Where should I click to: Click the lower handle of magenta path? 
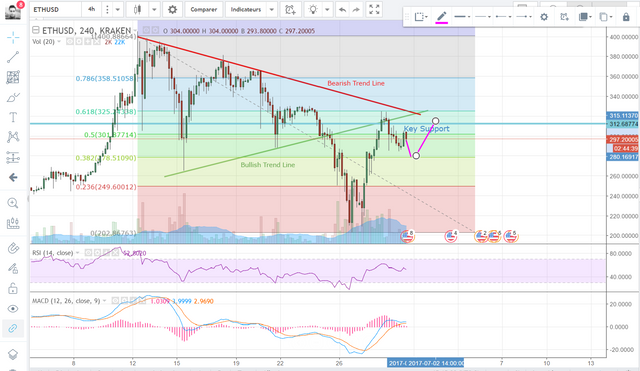point(416,156)
